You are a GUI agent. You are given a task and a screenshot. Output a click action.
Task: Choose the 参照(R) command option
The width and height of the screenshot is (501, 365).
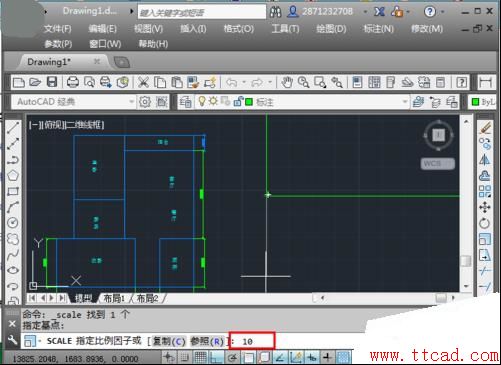pos(207,341)
